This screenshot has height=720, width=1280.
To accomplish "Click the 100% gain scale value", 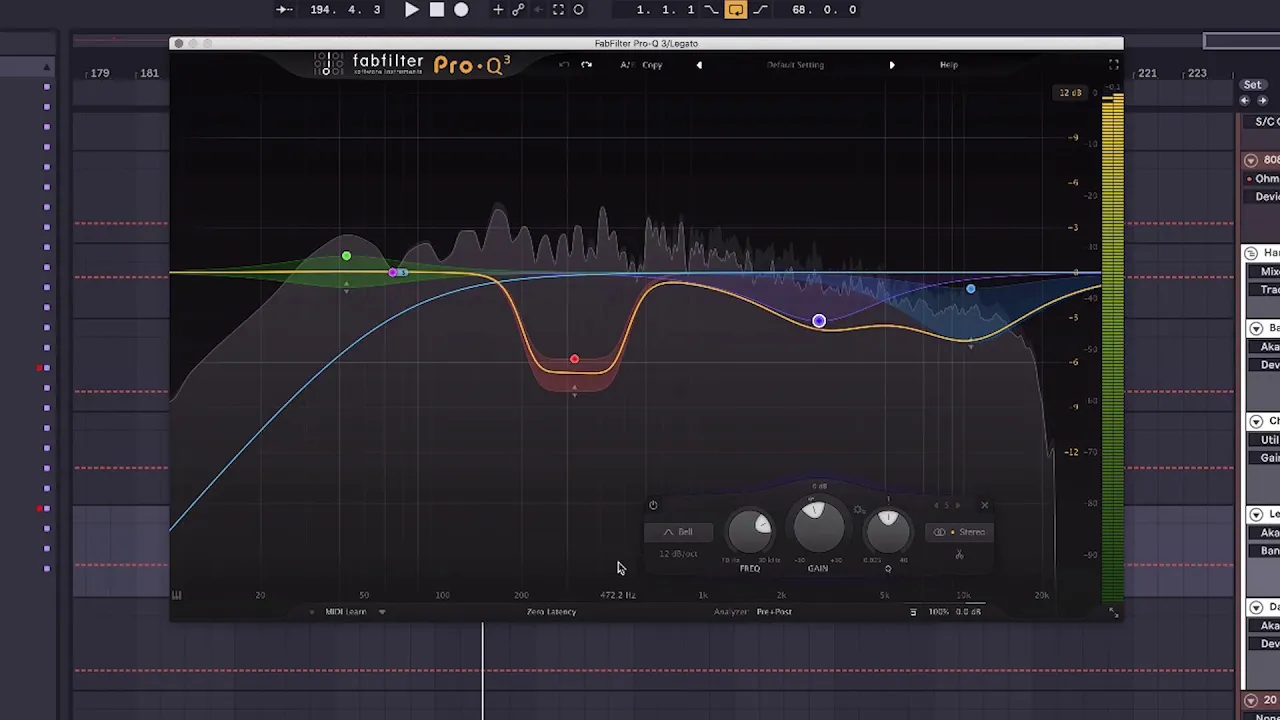I will point(938,612).
